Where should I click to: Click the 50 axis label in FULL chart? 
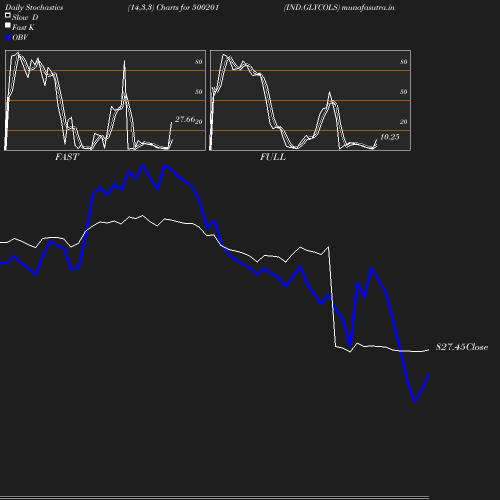[x=404, y=92]
